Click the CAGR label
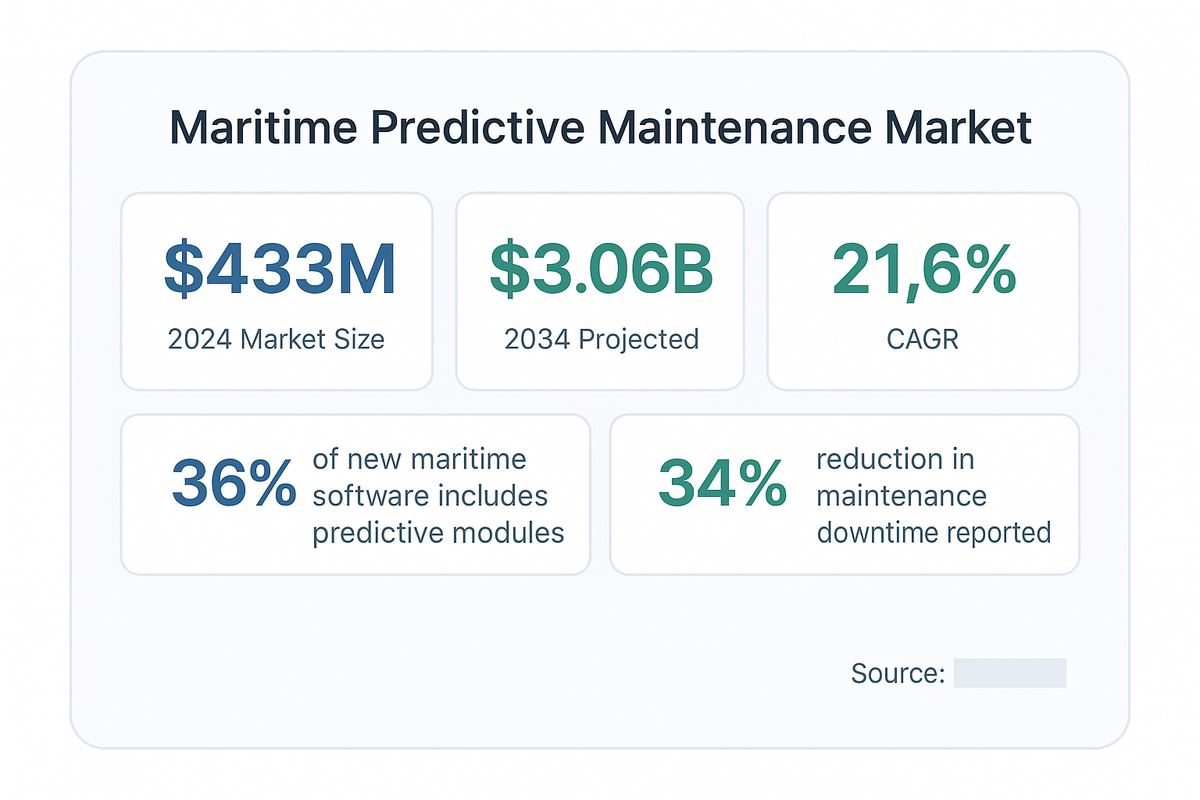 click(923, 339)
